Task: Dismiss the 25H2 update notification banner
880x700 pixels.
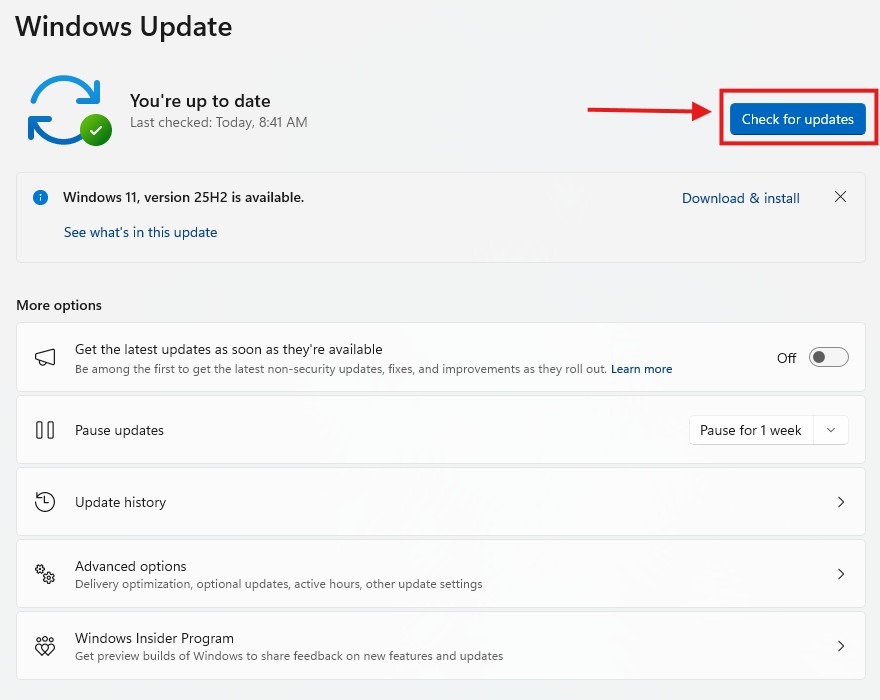Action: point(840,197)
